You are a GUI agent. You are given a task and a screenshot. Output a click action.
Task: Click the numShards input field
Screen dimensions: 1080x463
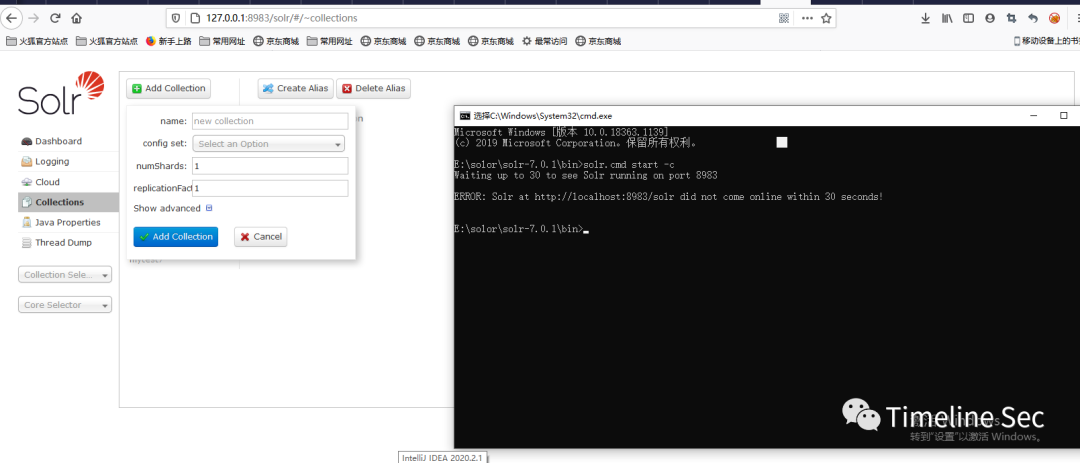(x=270, y=166)
